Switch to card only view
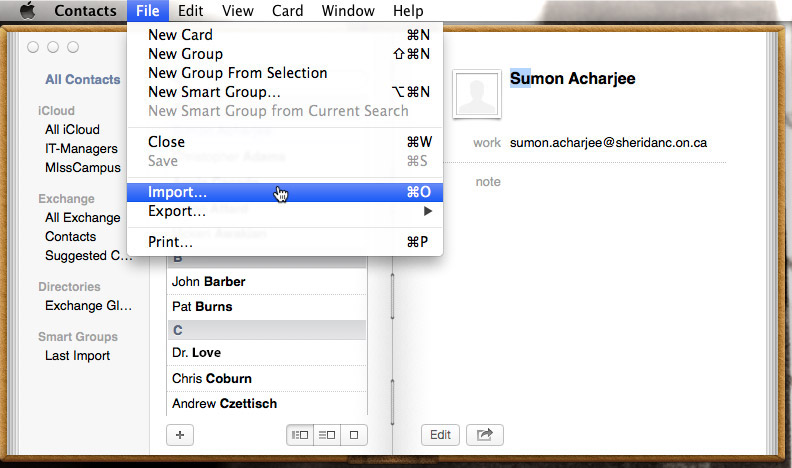792x468 pixels. [354, 435]
